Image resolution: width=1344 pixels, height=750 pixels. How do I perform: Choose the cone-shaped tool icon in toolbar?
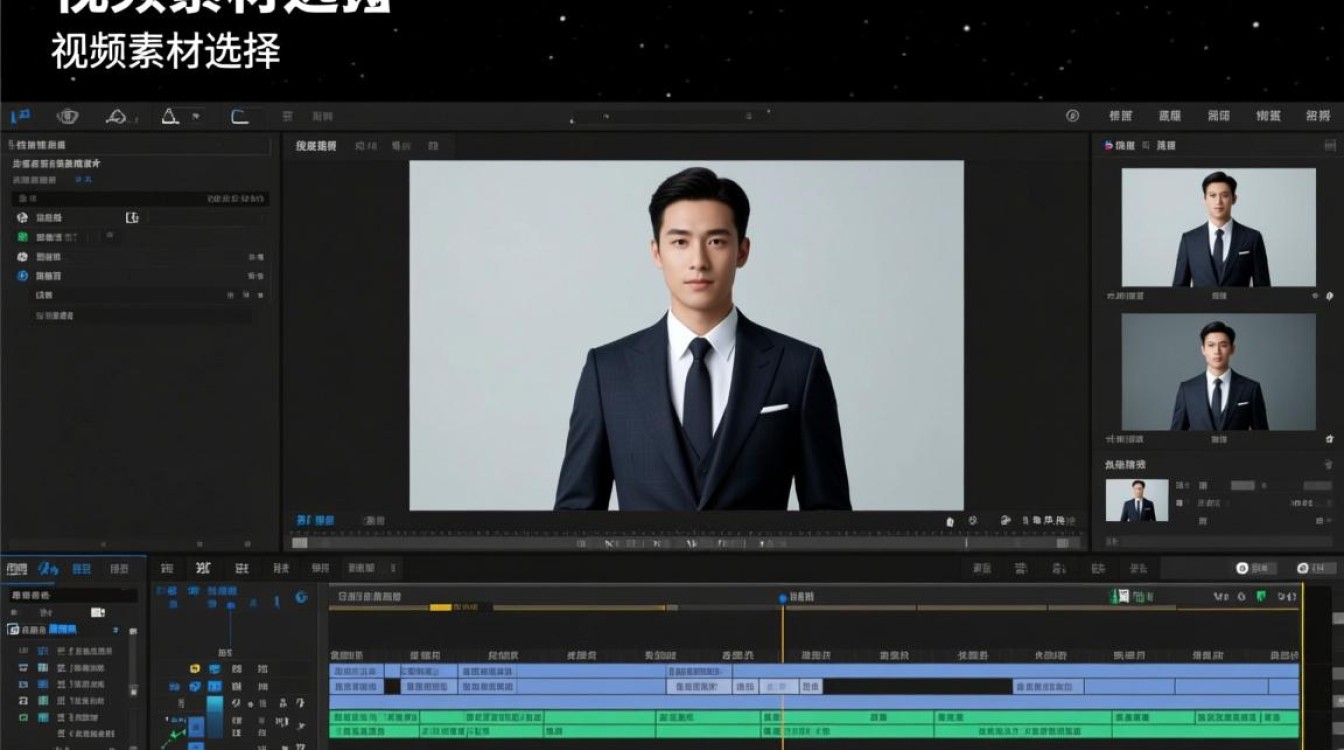170,117
